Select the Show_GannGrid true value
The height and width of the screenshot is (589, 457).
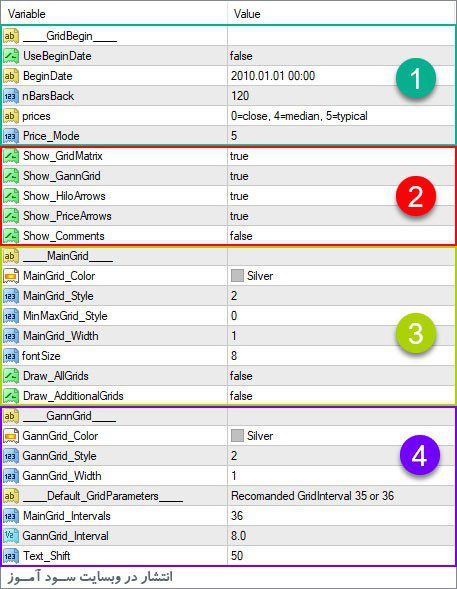(x=239, y=176)
